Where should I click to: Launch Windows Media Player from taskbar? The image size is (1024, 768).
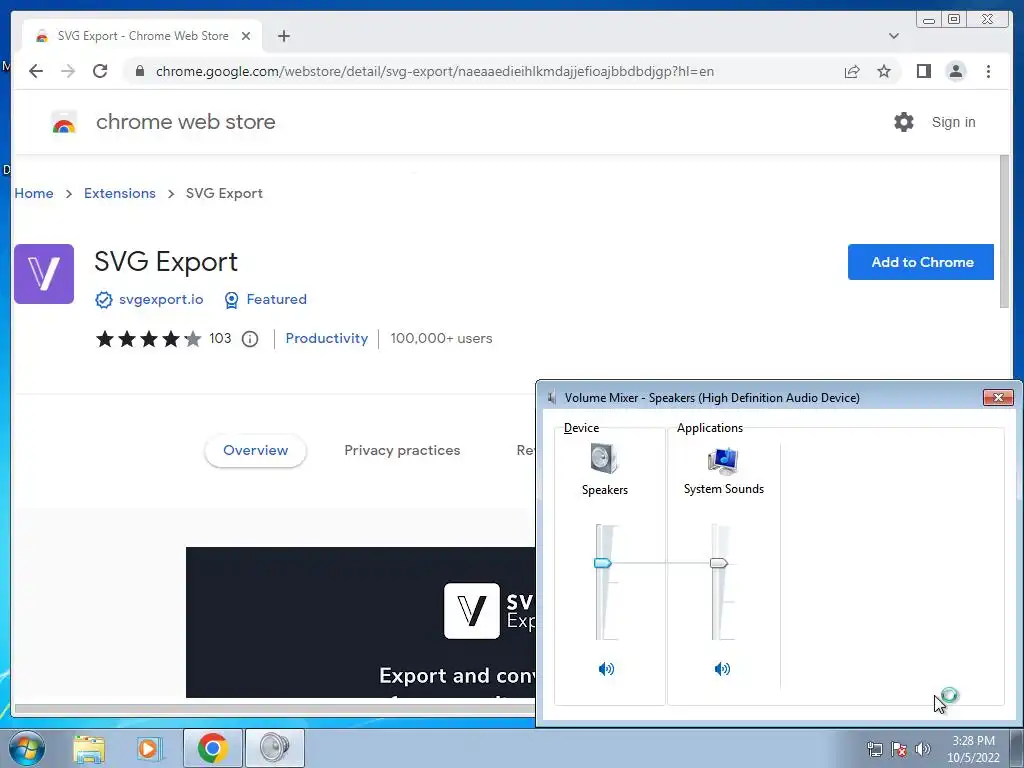tap(149, 748)
